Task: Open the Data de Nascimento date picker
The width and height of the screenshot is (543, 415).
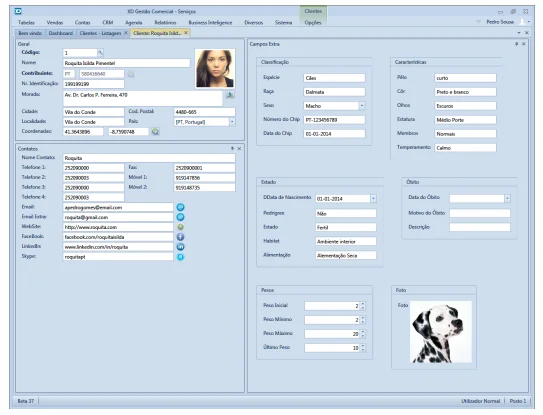Action: tap(373, 198)
